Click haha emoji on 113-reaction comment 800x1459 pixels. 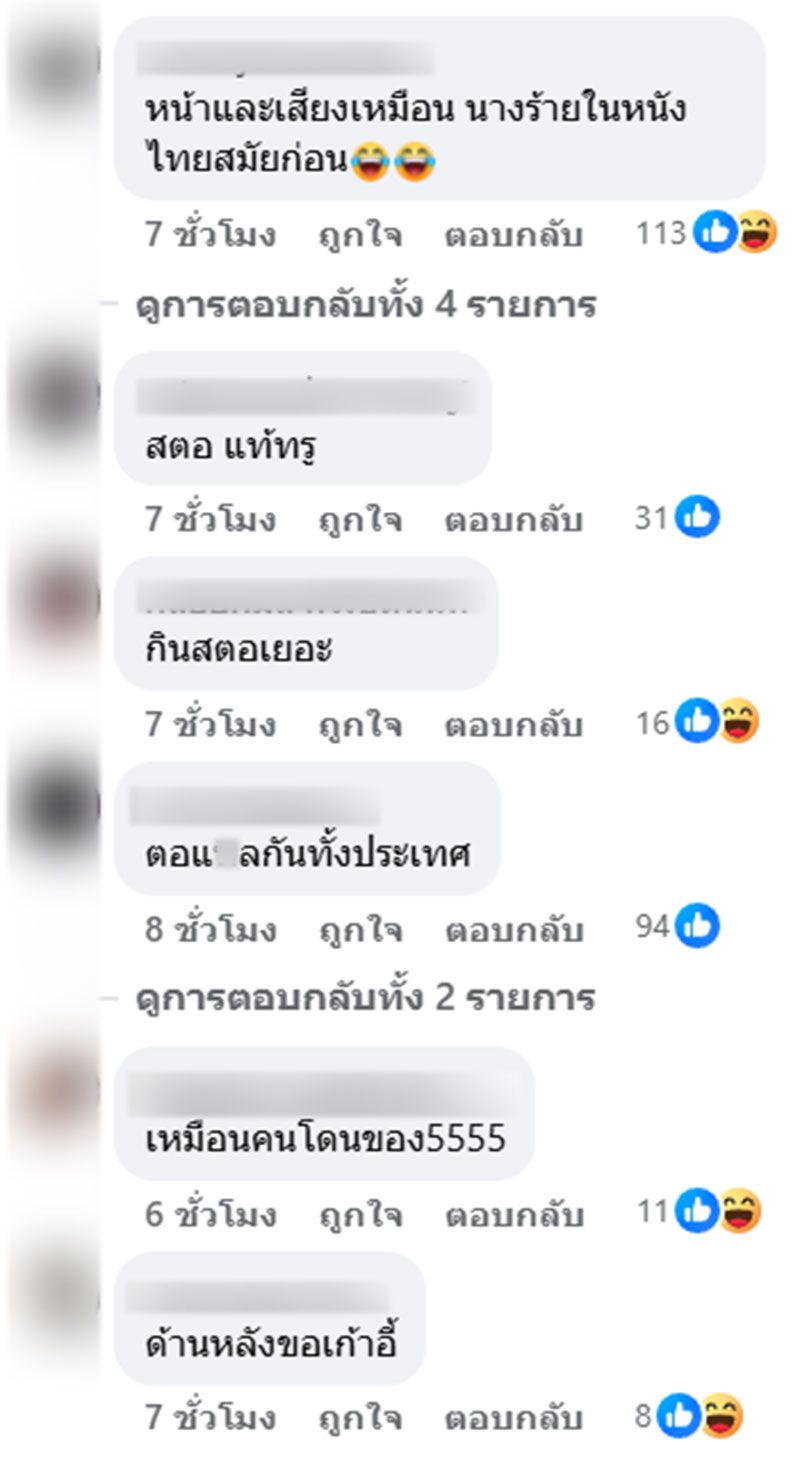[x=755, y=234]
